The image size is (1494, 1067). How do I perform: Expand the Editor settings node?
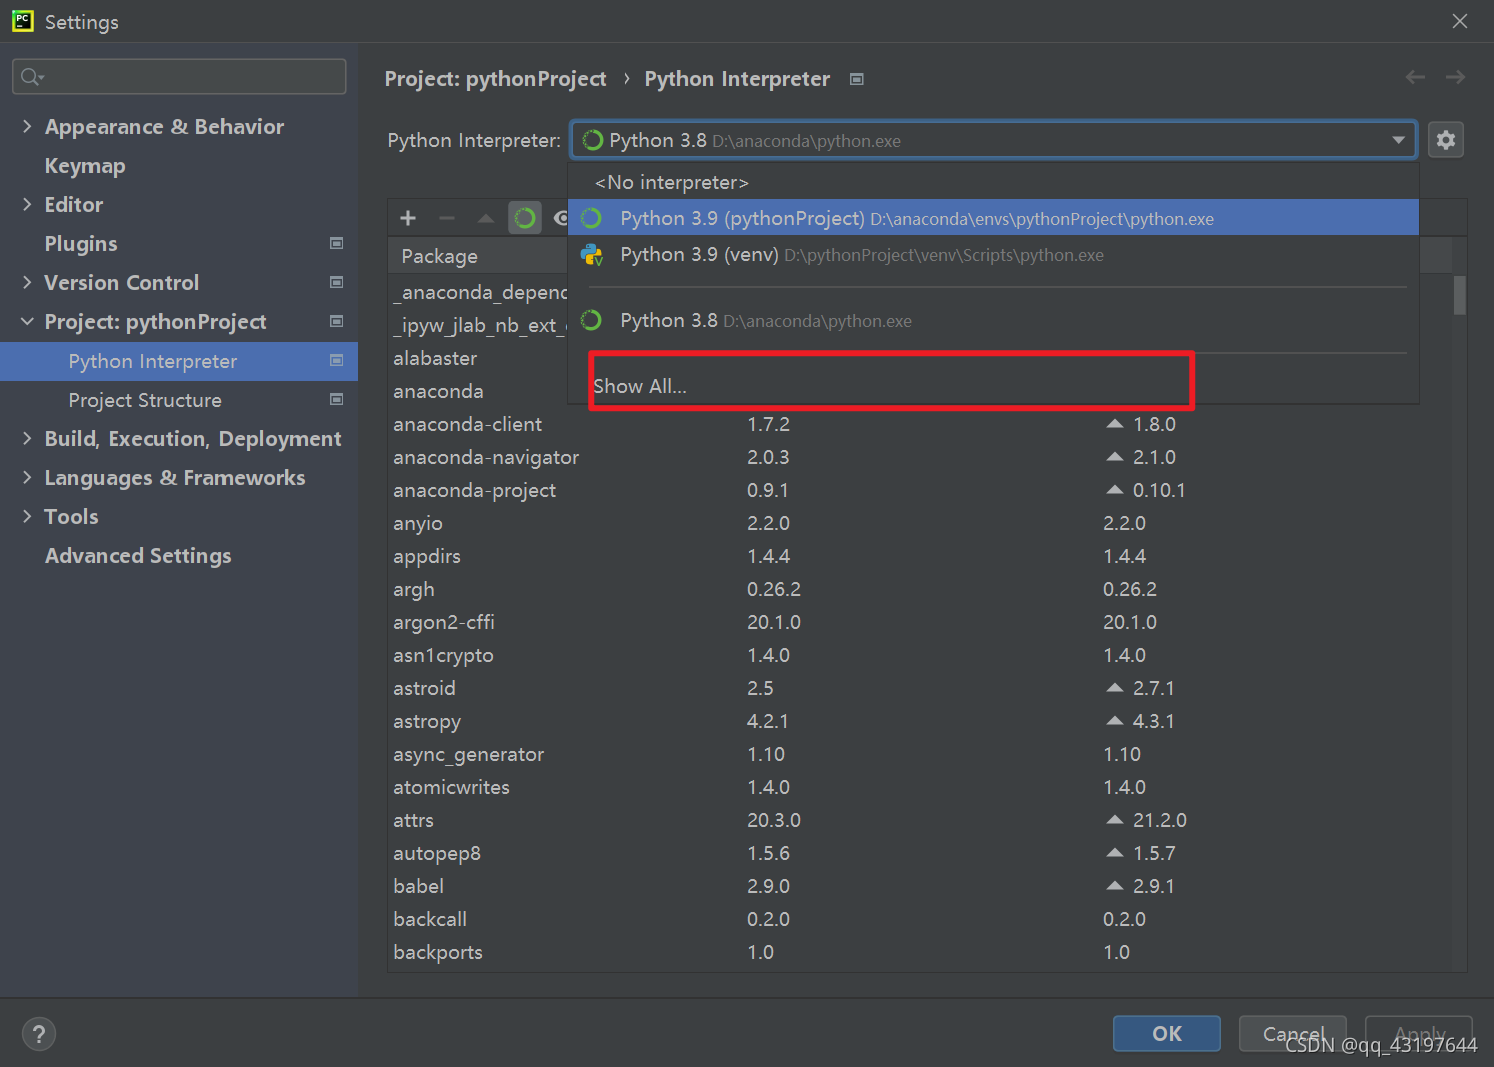[27, 204]
